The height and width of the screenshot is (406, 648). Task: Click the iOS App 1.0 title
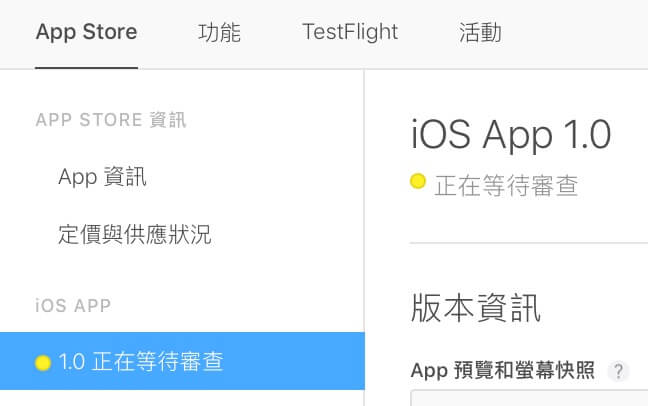point(511,134)
